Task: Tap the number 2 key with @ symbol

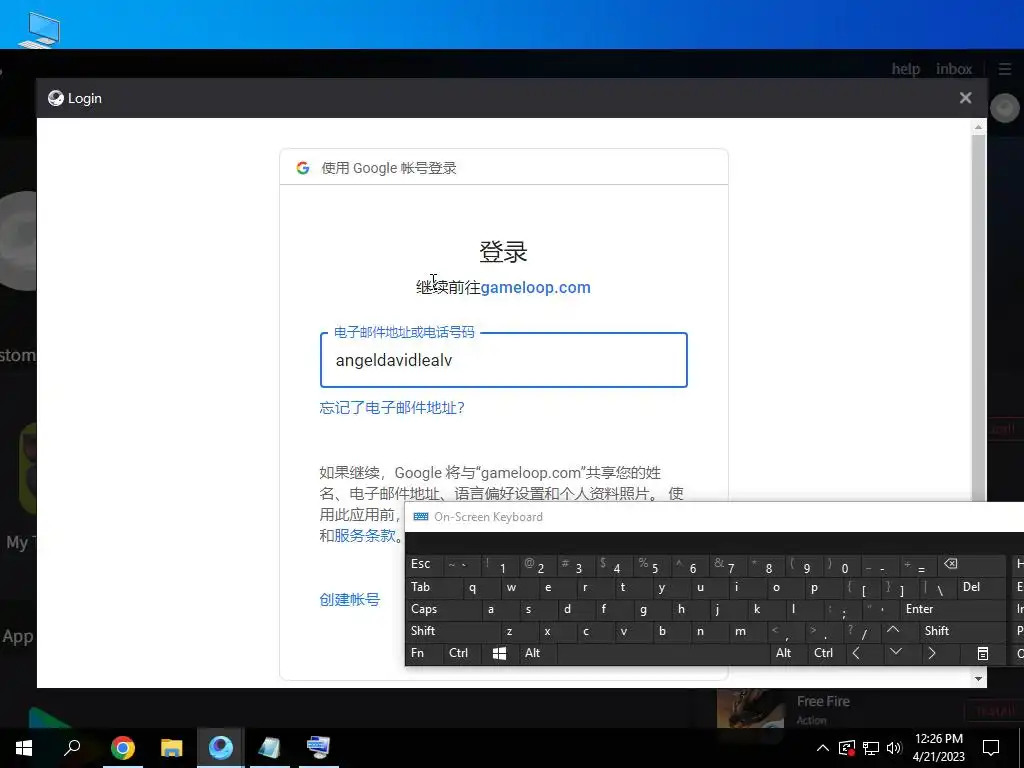Action: (x=537, y=565)
